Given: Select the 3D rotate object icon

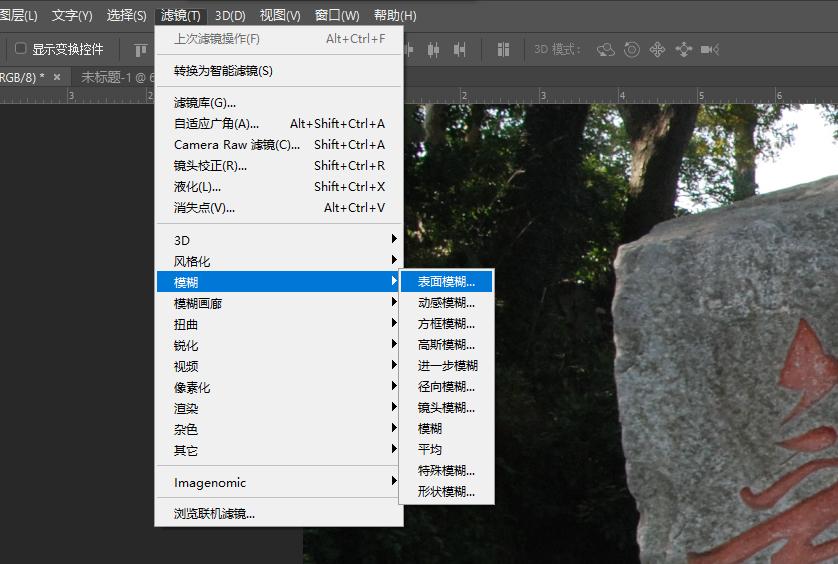Looking at the screenshot, I should click(606, 50).
